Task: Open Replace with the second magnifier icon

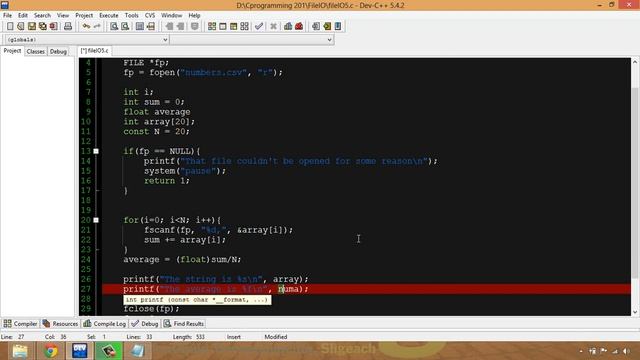Action: coord(125,27)
